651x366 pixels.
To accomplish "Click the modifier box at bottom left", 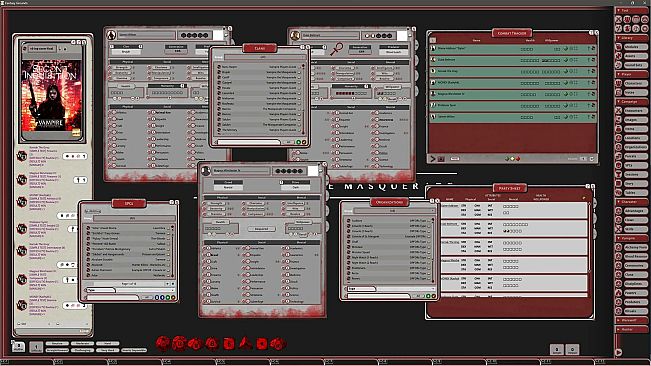I will [18, 346].
